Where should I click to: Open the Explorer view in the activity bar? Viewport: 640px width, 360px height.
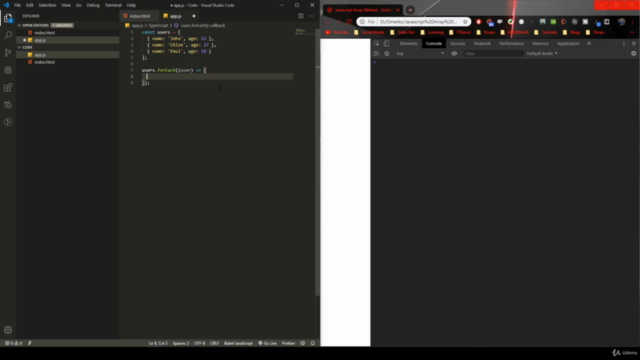(x=8, y=18)
